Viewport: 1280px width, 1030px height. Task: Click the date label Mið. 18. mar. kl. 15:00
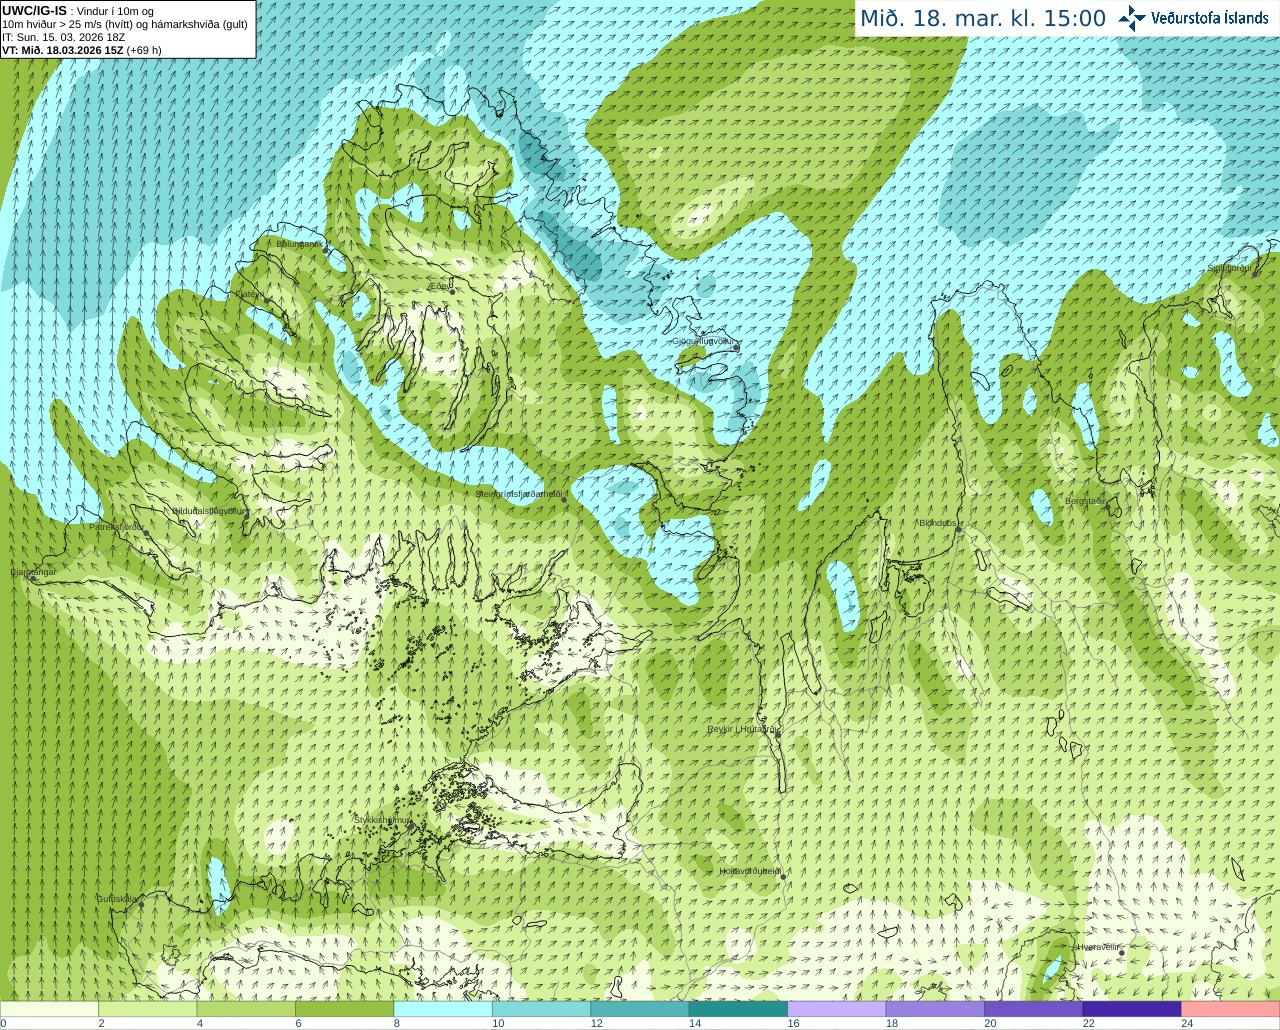[983, 19]
